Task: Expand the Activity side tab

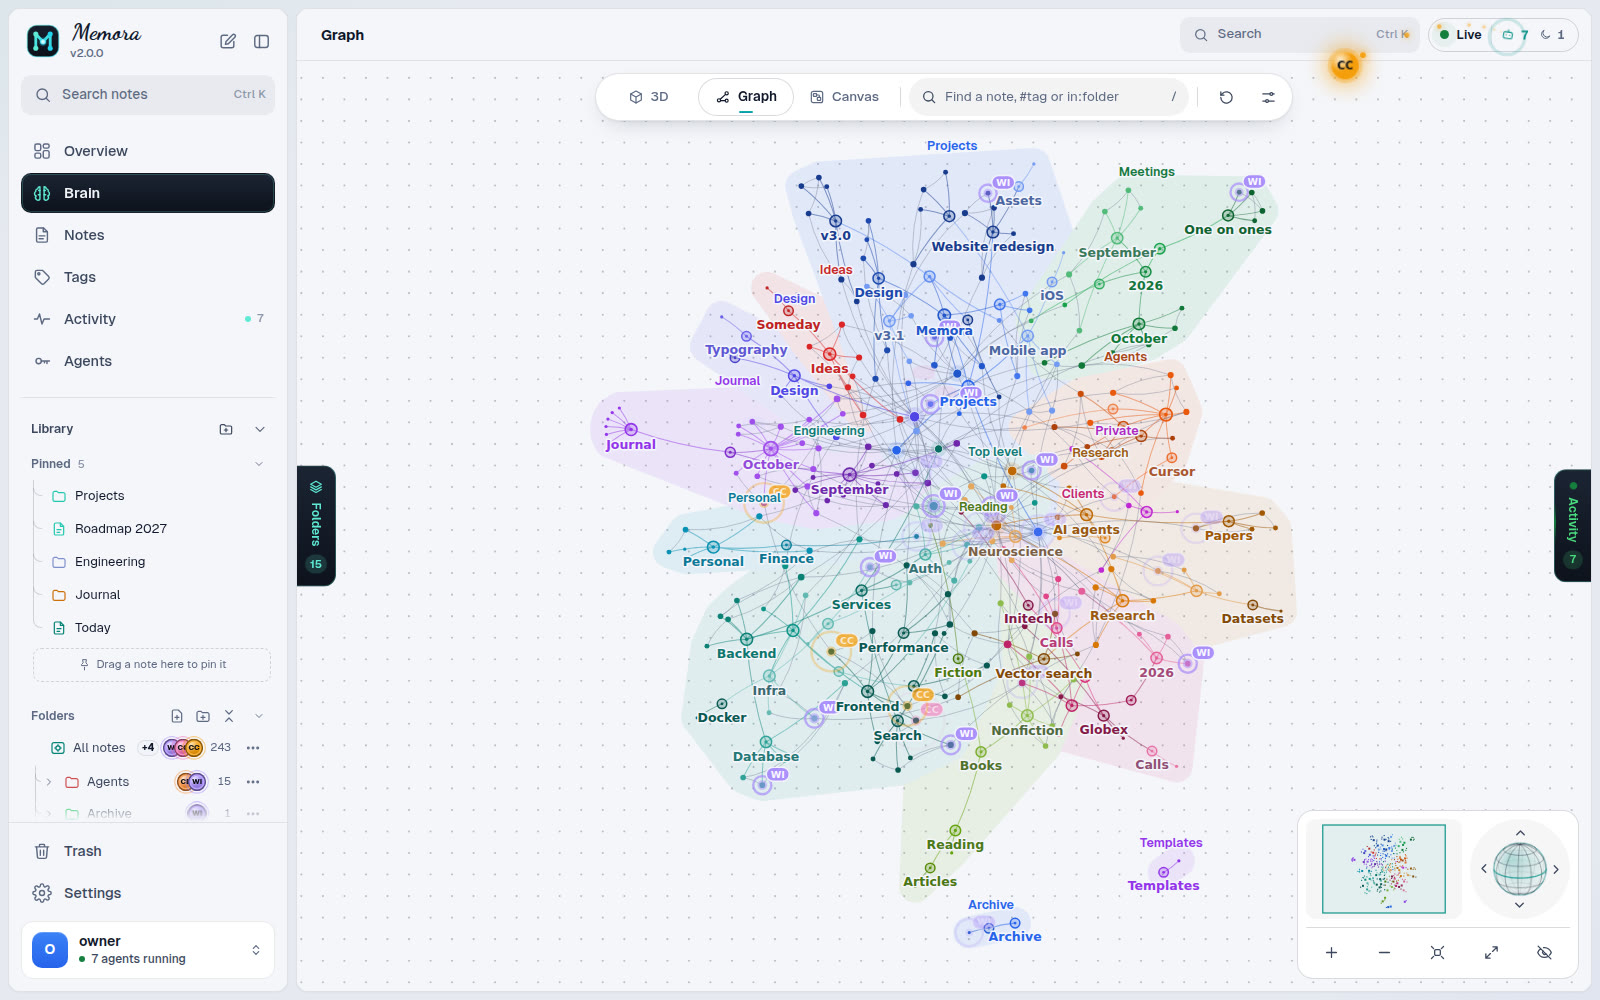Action: (x=1572, y=525)
